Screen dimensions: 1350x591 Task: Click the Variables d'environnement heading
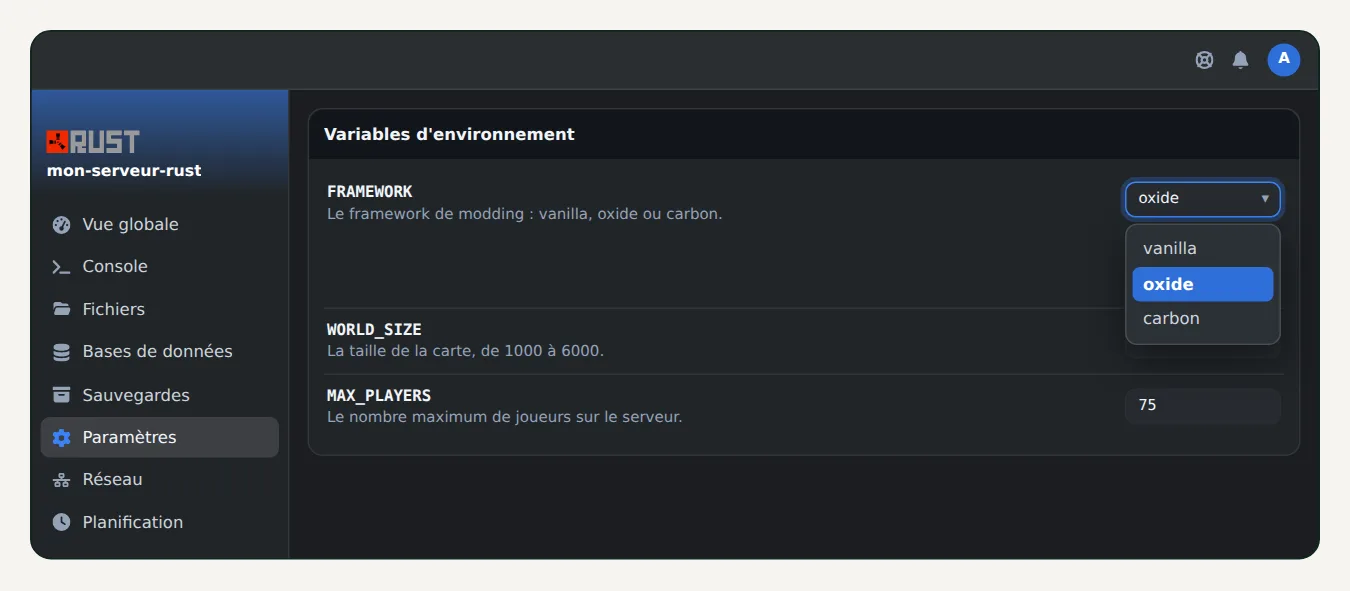(449, 134)
